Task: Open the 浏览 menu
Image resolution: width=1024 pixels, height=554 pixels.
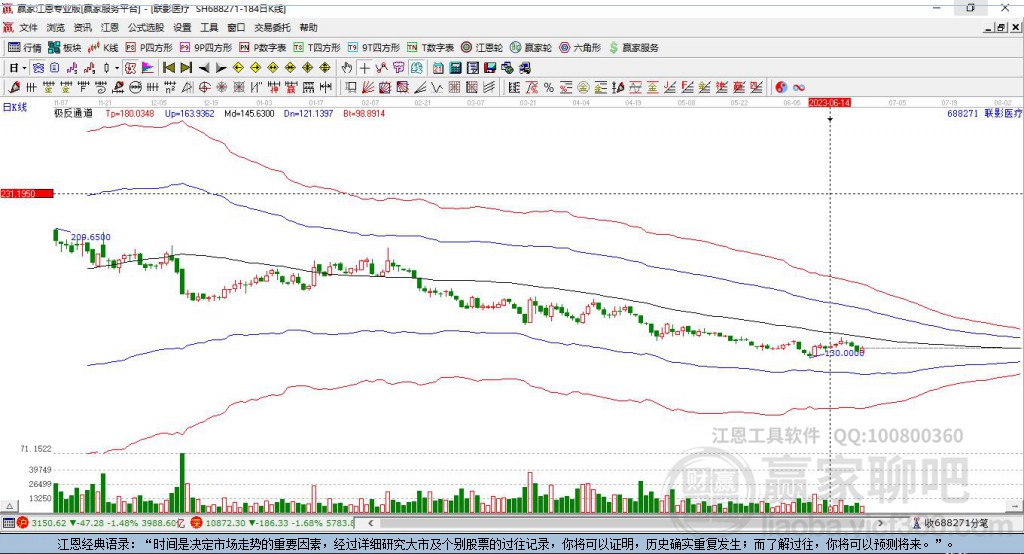Action: pos(56,27)
